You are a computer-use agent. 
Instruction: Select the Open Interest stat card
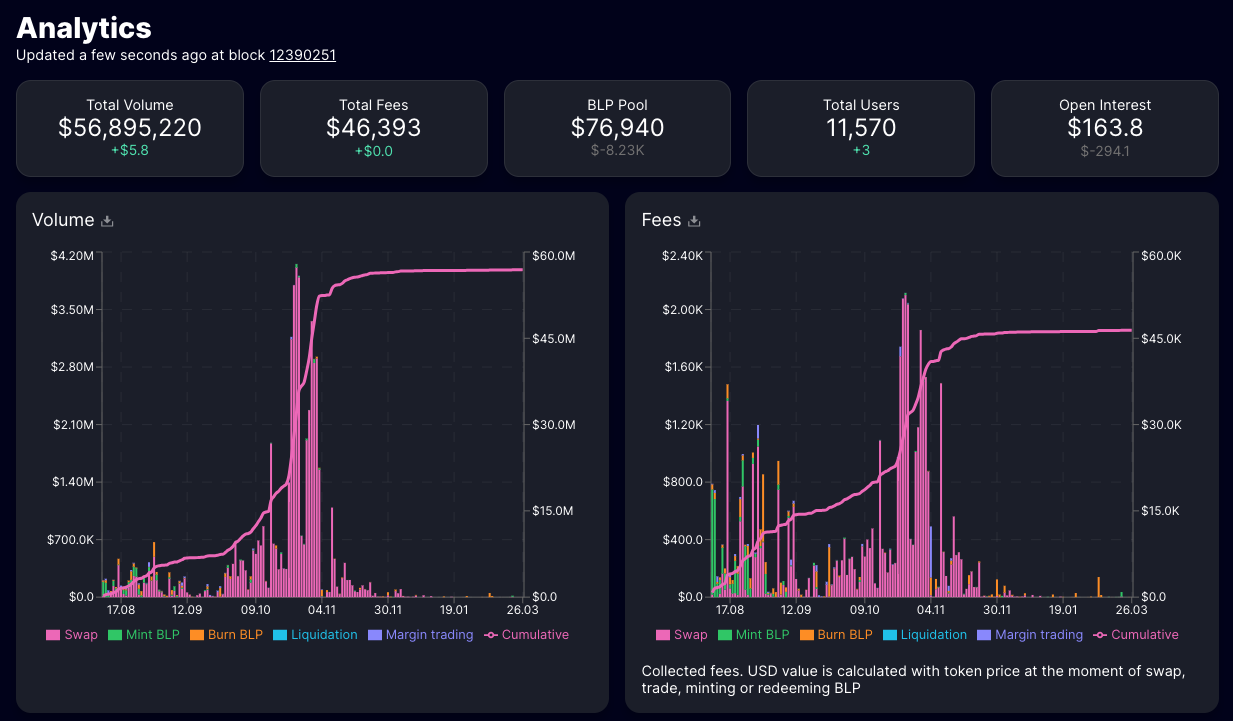coord(1105,128)
